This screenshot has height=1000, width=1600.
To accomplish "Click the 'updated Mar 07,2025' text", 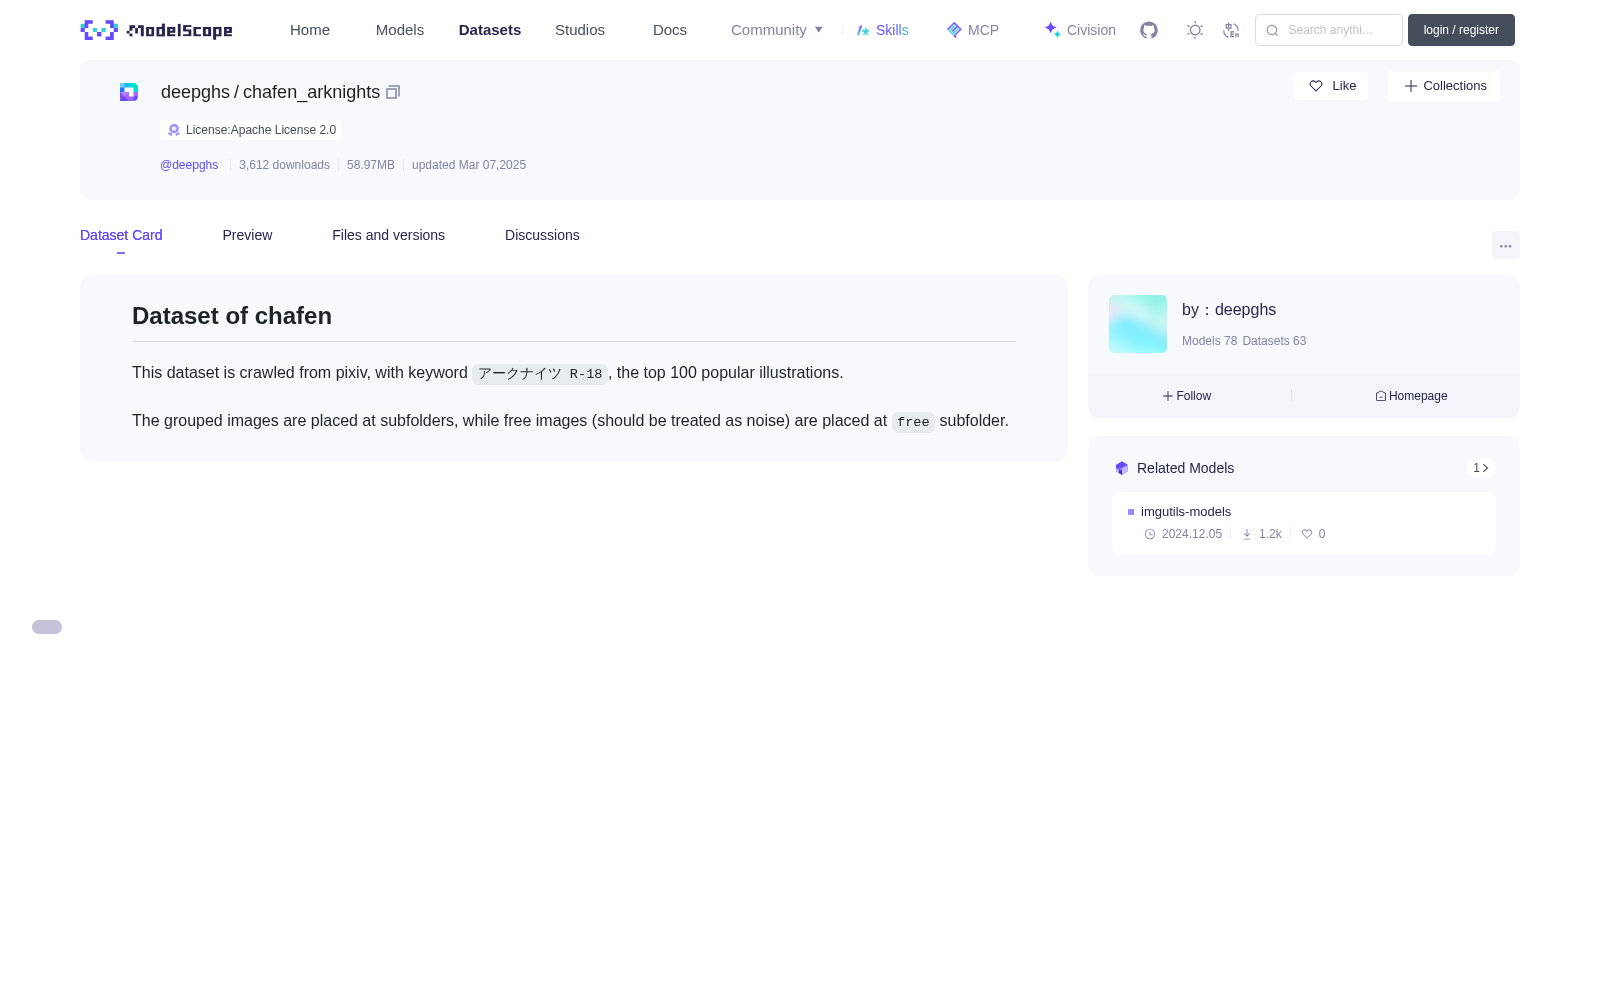I will [469, 165].
